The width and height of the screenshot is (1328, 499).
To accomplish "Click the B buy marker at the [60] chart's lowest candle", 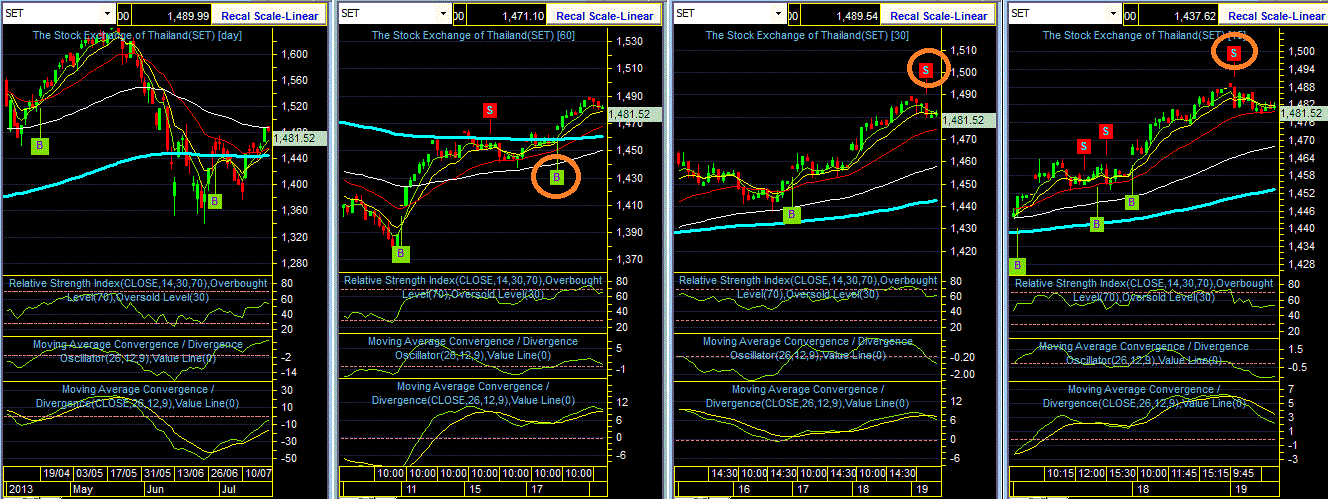I will pyautogui.click(x=400, y=254).
